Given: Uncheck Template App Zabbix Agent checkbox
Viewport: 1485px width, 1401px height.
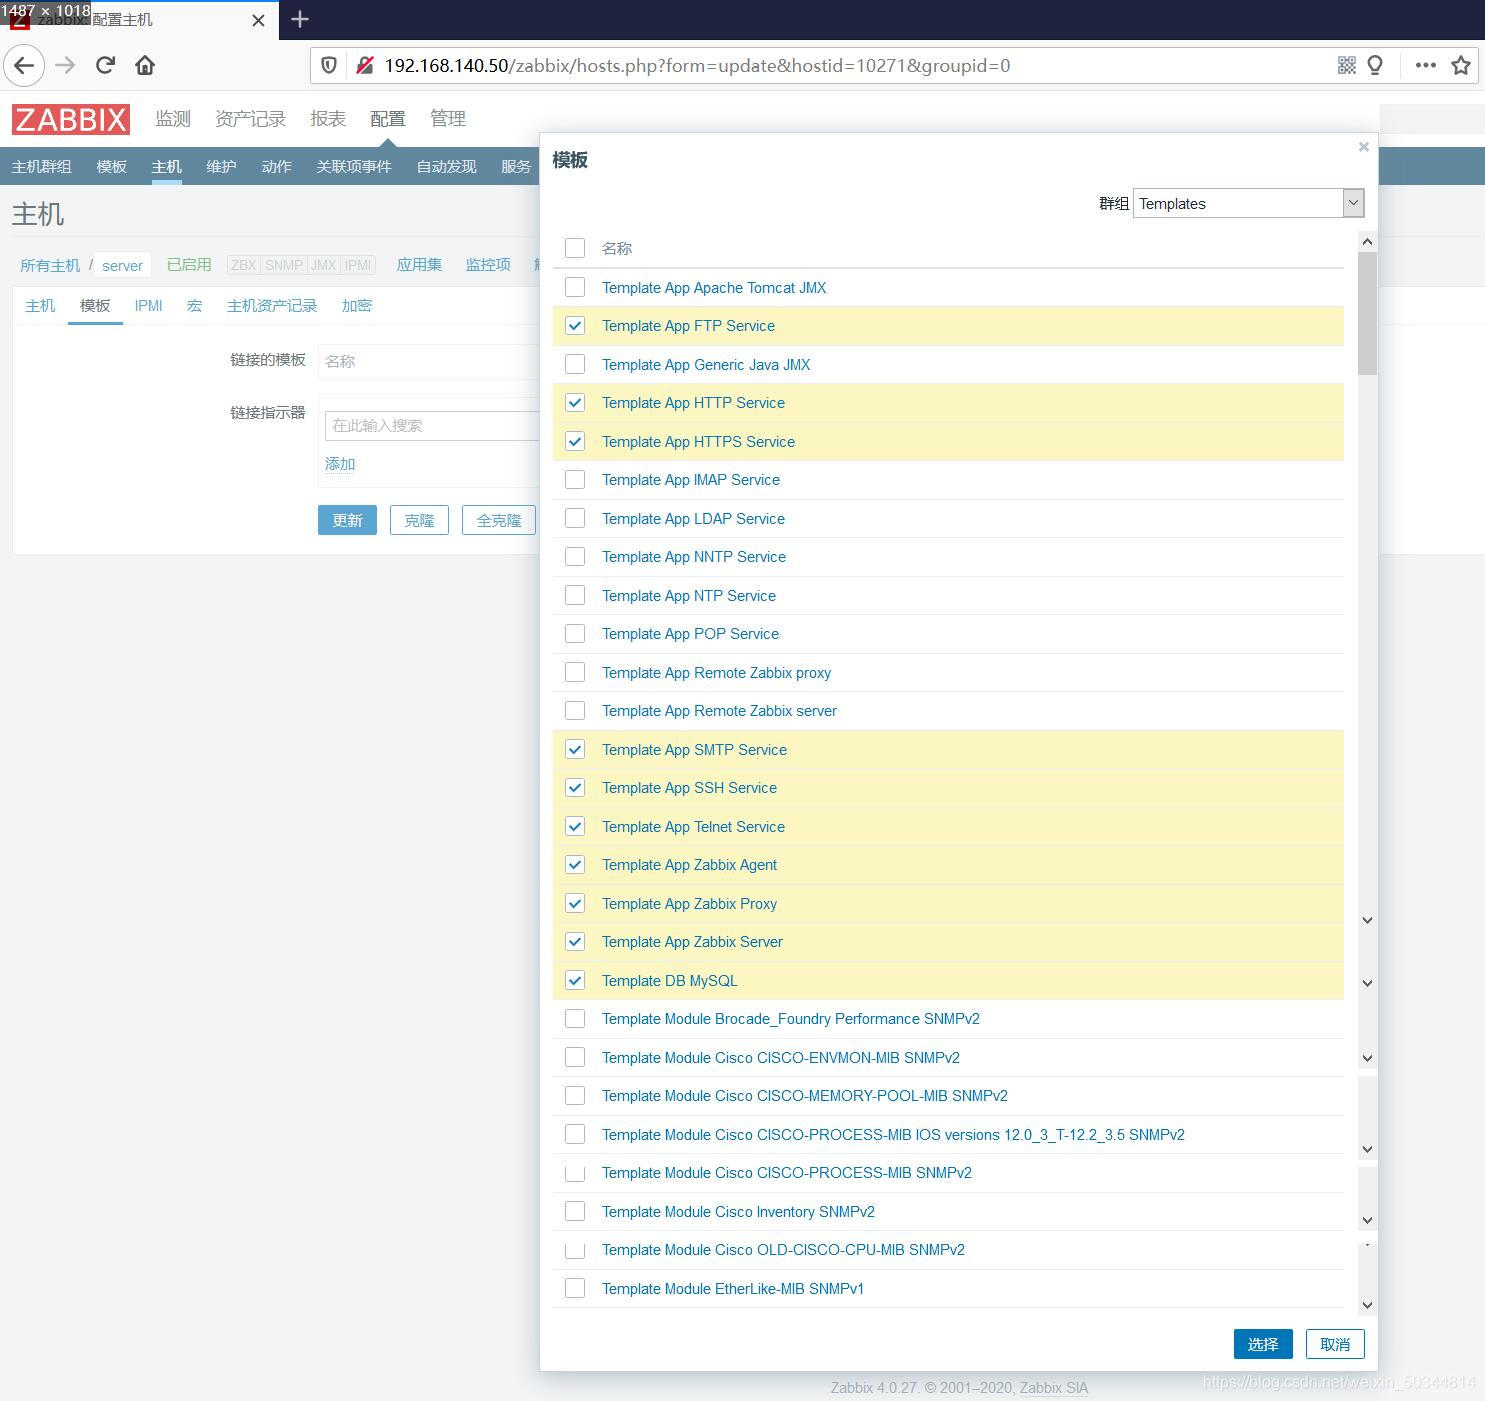Looking at the screenshot, I should [x=575, y=865].
